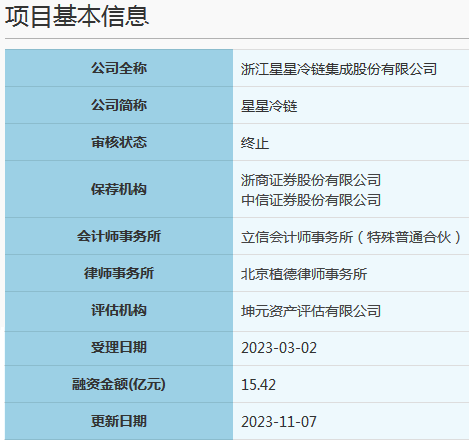The height and width of the screenshot is (440, 469).
Task: Click the 审核状态 label cell
Action: (119, 142)
